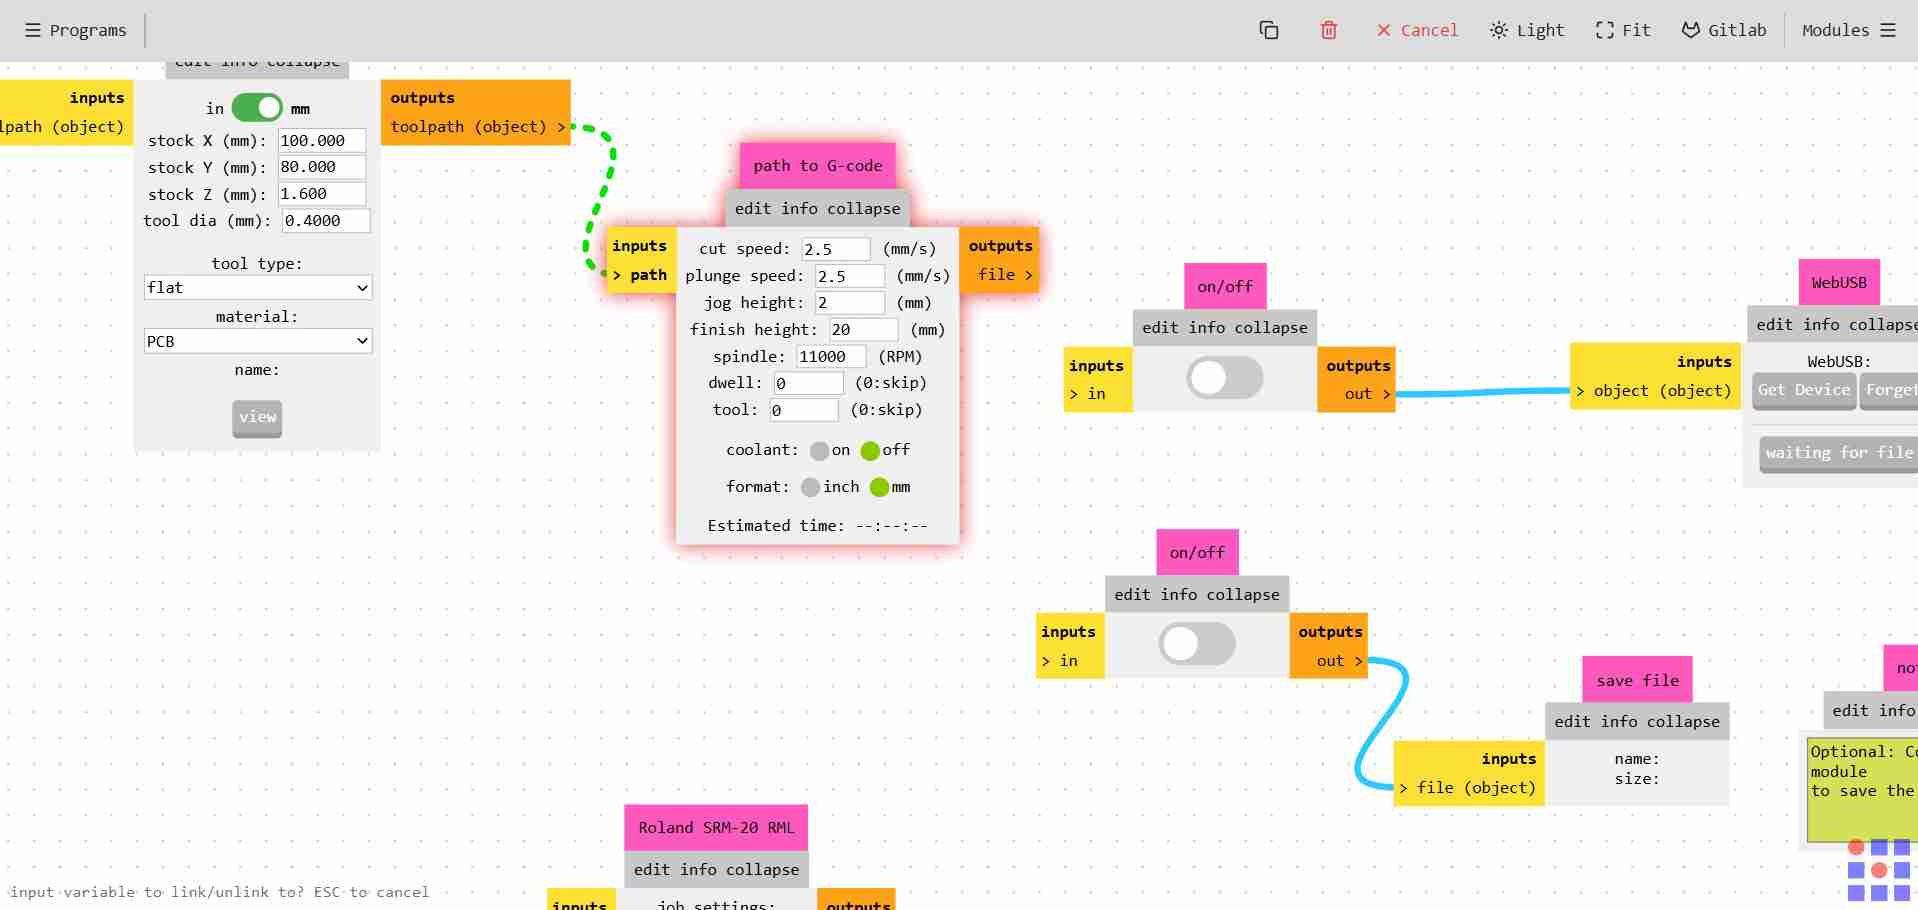This screenshot has width=1918, height=910.
Task: Cancel the current link operation
Action: coord(1417,30)
